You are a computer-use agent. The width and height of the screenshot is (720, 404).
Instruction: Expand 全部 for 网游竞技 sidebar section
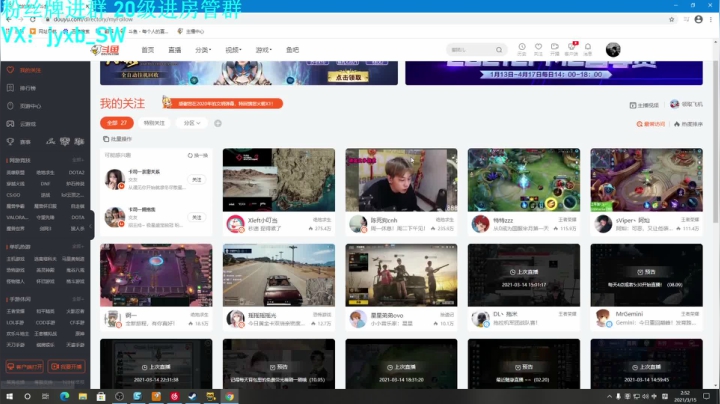78,160
